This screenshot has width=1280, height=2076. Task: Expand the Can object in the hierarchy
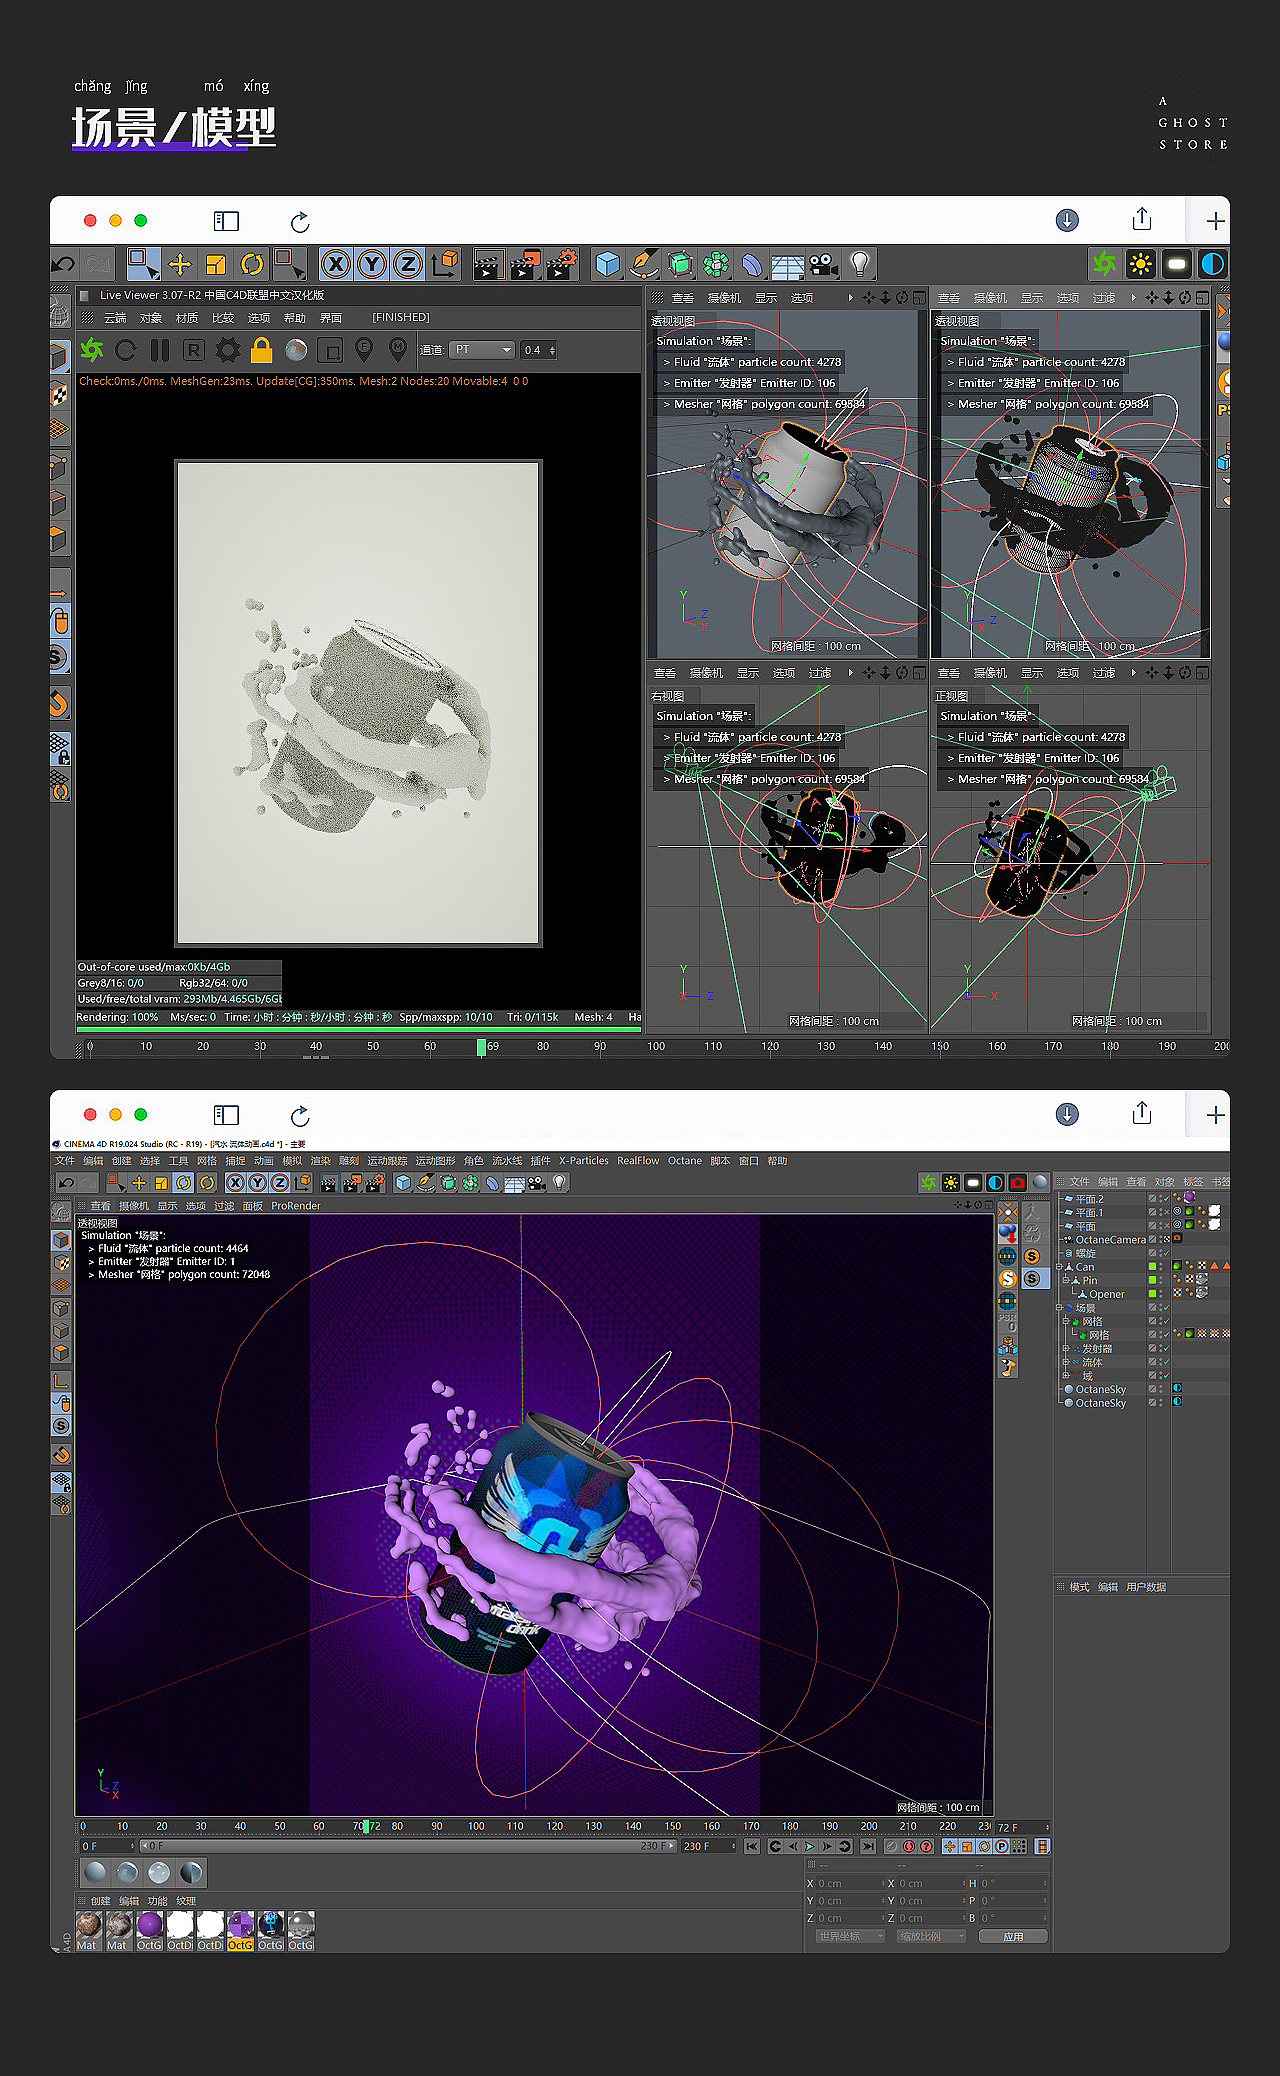coord(1060,1267)
